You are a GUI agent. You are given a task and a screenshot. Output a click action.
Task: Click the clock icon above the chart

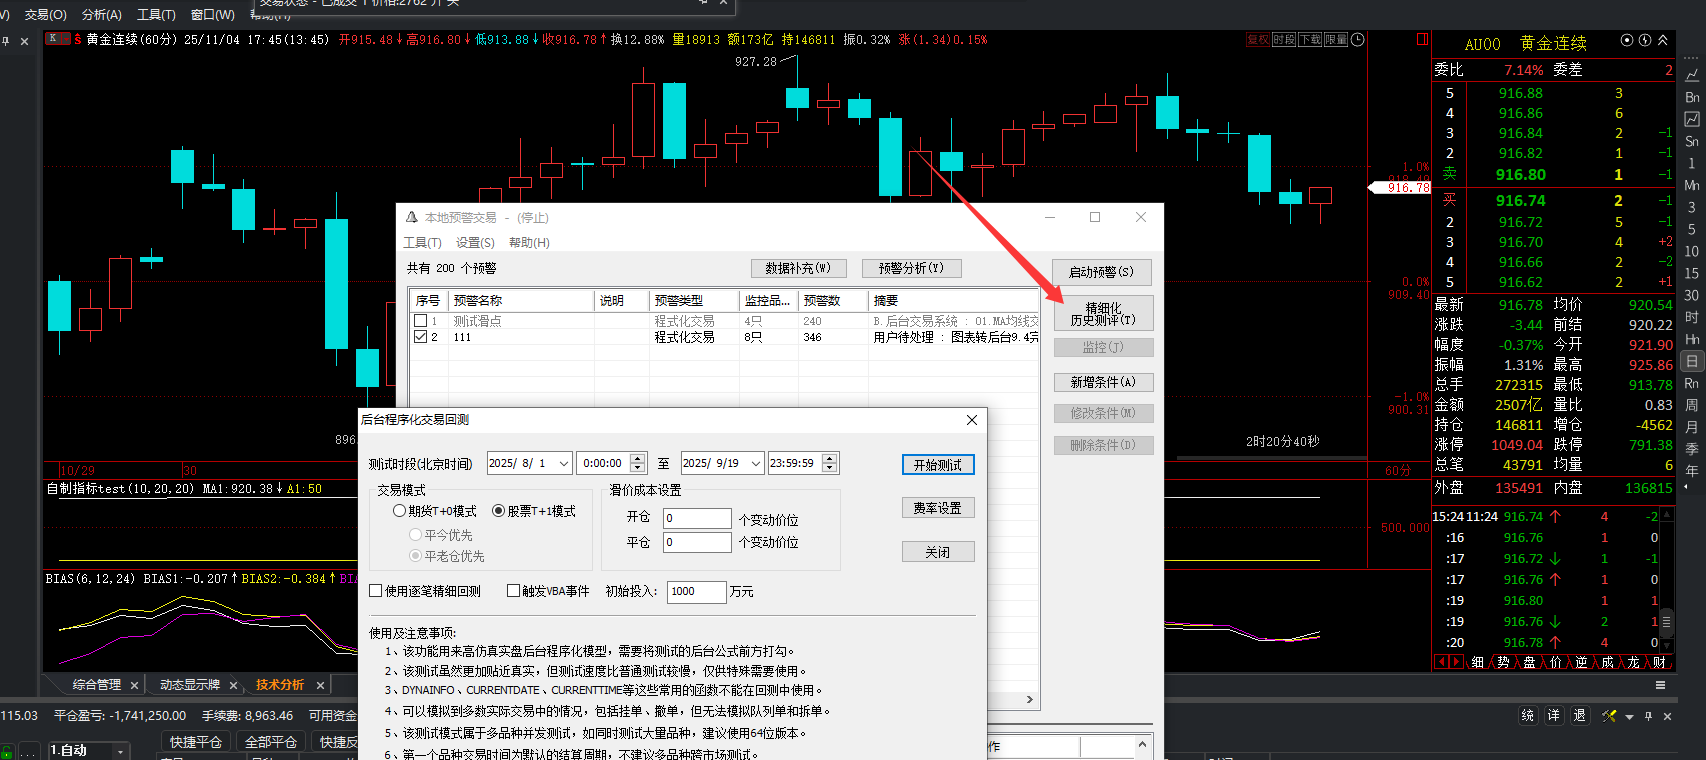1357,40
